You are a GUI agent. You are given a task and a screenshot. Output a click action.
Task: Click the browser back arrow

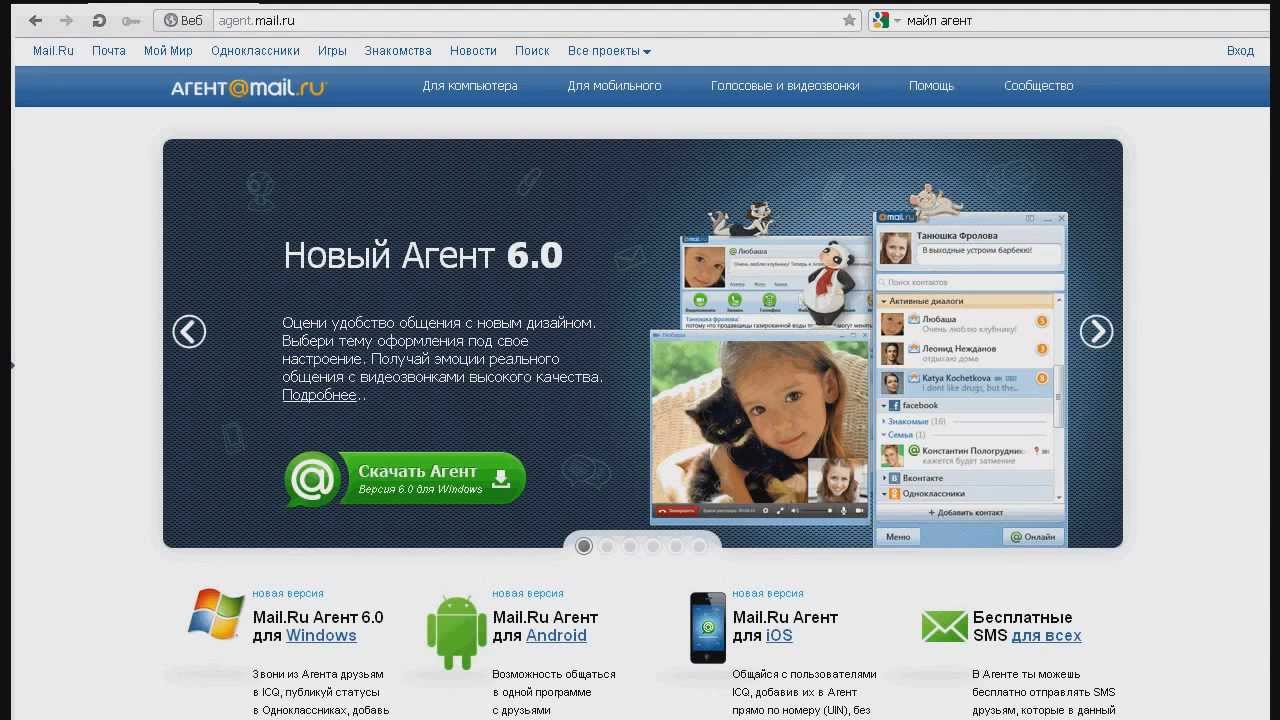(x=35, y=20)
